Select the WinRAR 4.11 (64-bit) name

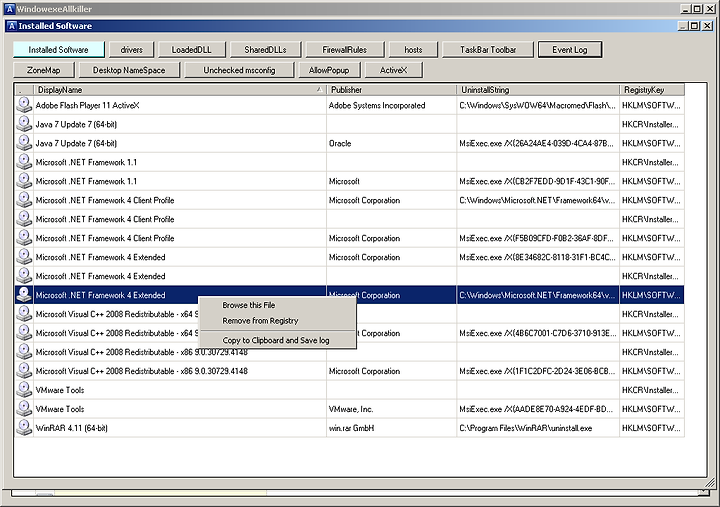point(72,428)
